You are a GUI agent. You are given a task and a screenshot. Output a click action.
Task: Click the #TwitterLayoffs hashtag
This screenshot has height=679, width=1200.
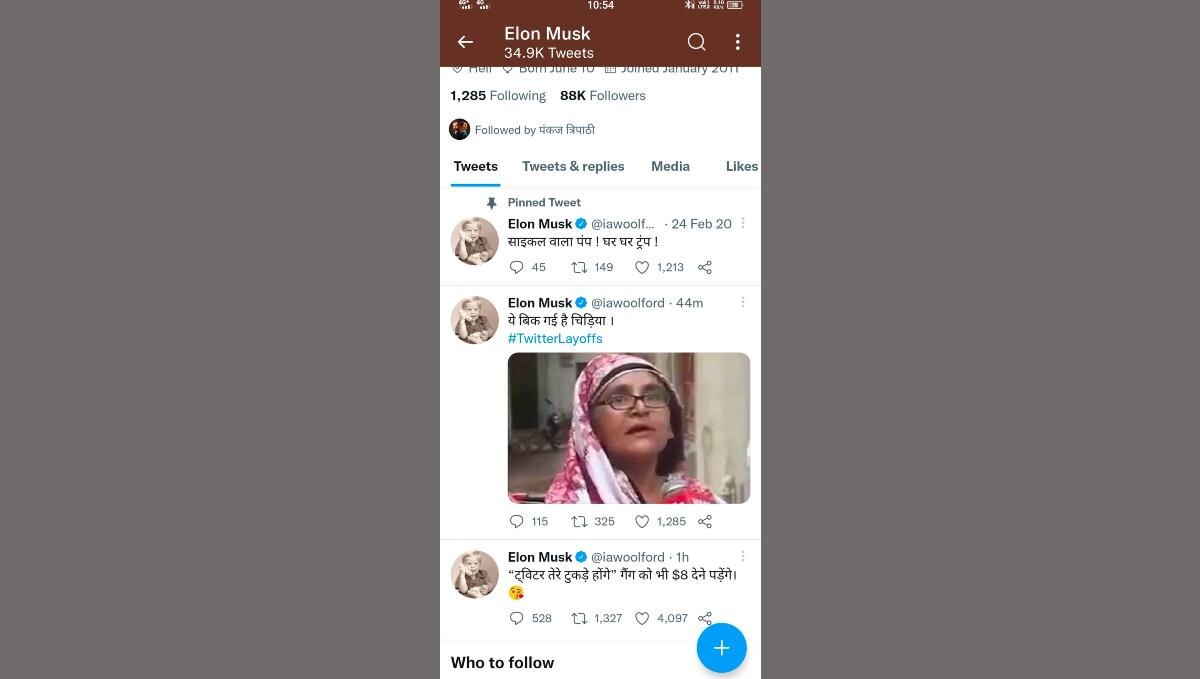(555, 338)
